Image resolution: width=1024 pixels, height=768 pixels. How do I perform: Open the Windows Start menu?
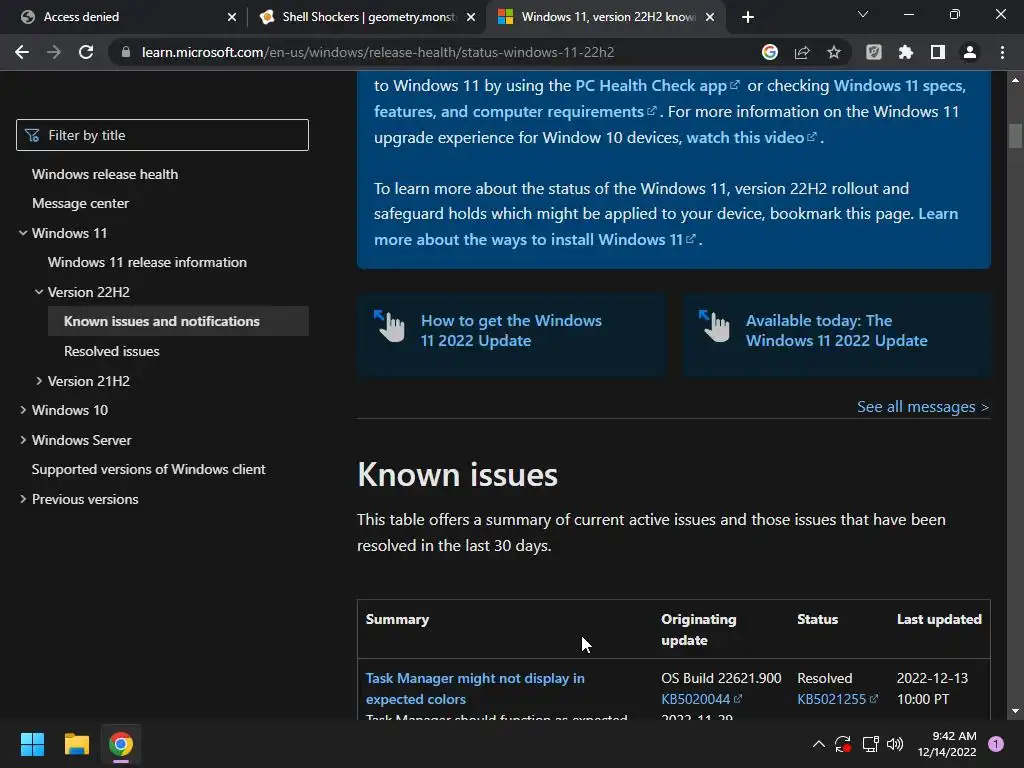[33, 744]
